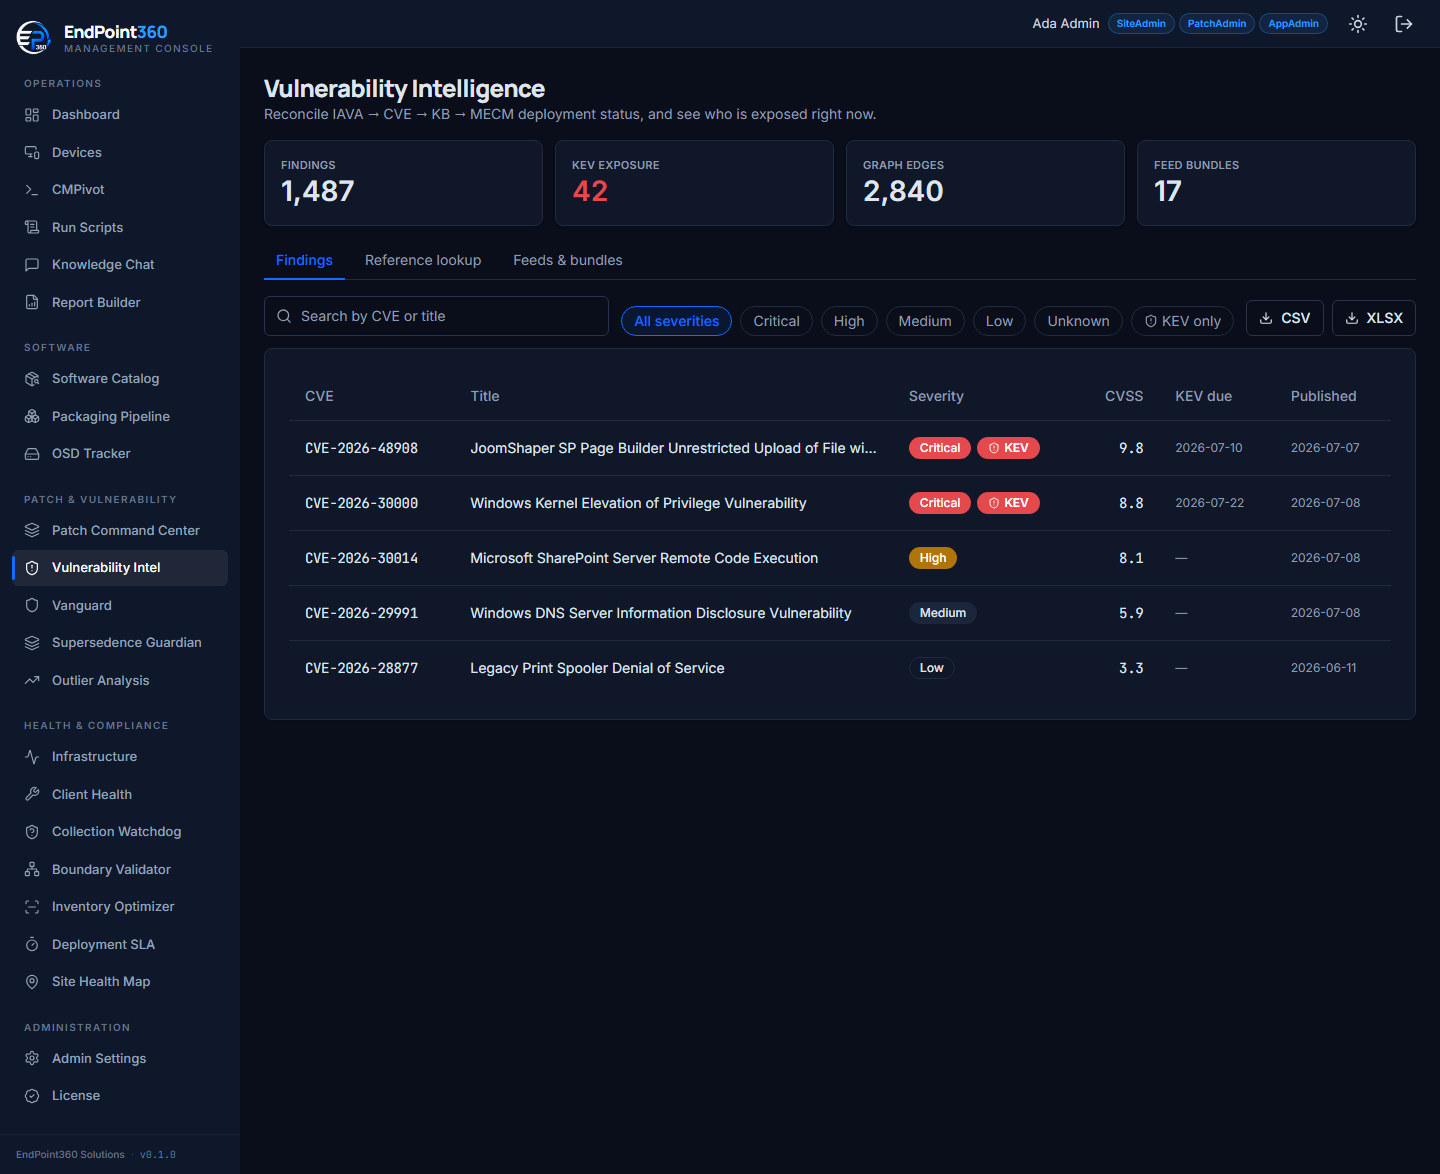Select All severities filter chip

[677, 321]
